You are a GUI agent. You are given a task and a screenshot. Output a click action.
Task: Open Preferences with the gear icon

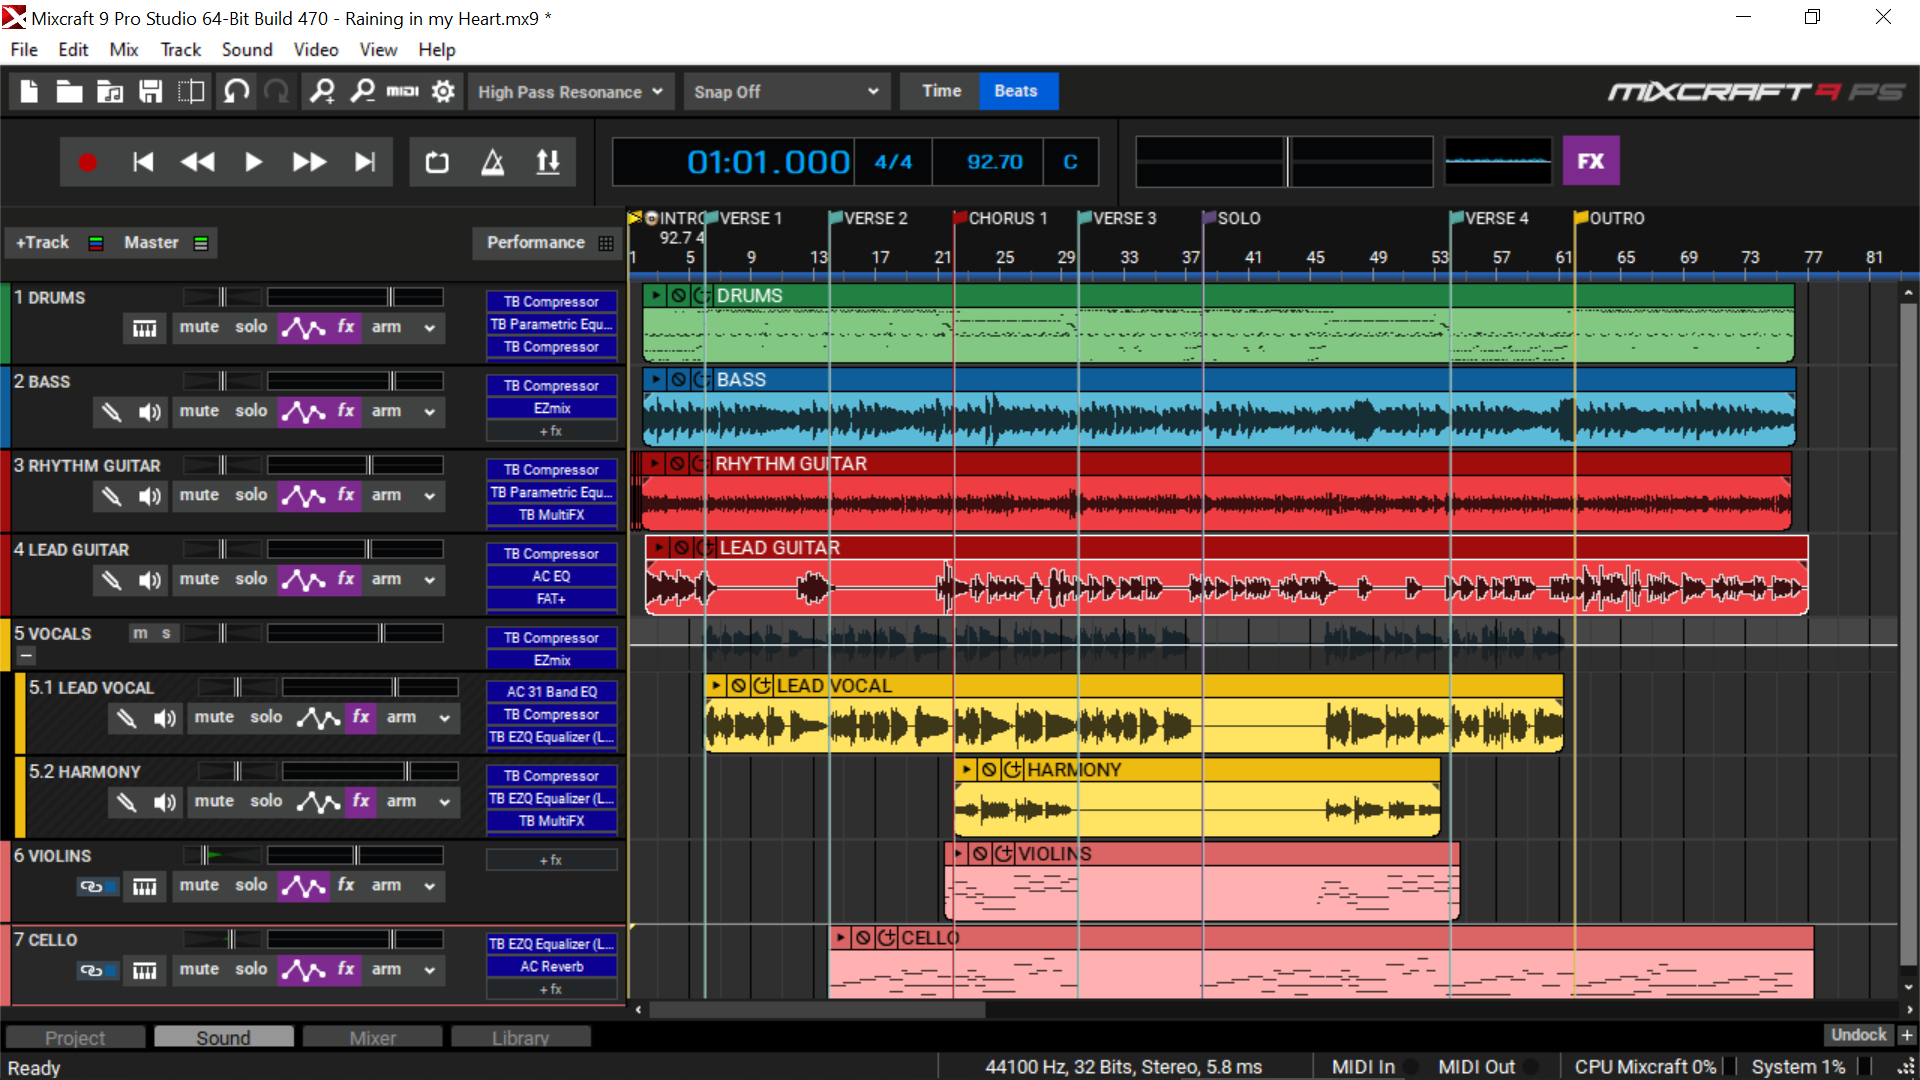pyautogui.click(x=443, y=92)
